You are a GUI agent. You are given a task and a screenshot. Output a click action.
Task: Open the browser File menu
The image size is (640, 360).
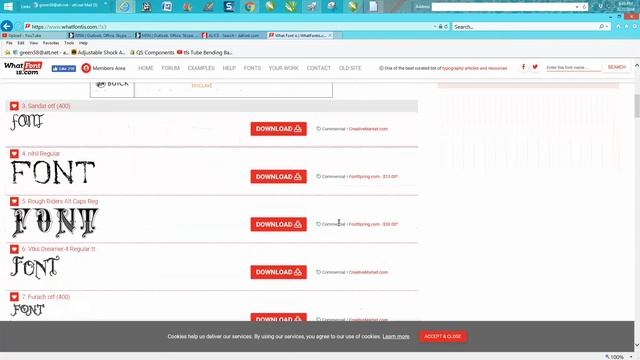9,43
